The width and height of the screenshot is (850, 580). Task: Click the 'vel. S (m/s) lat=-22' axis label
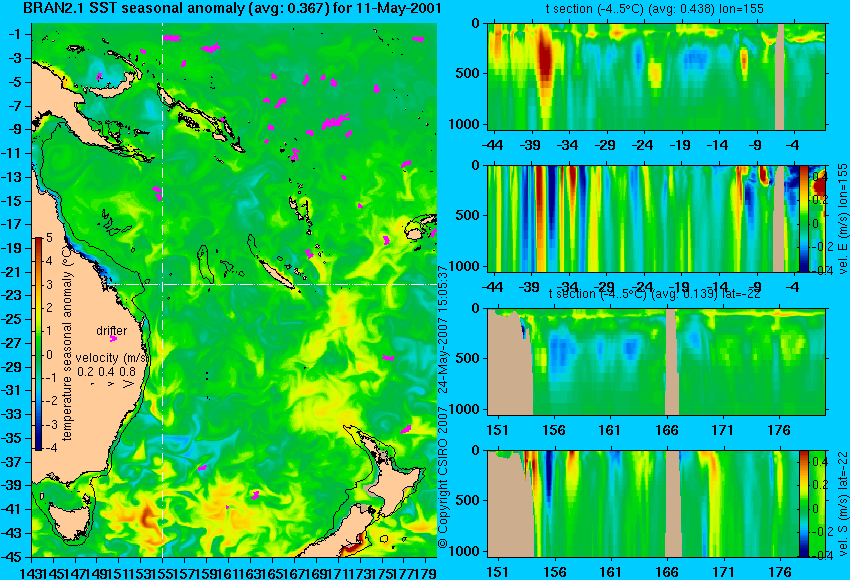point(843,503)
